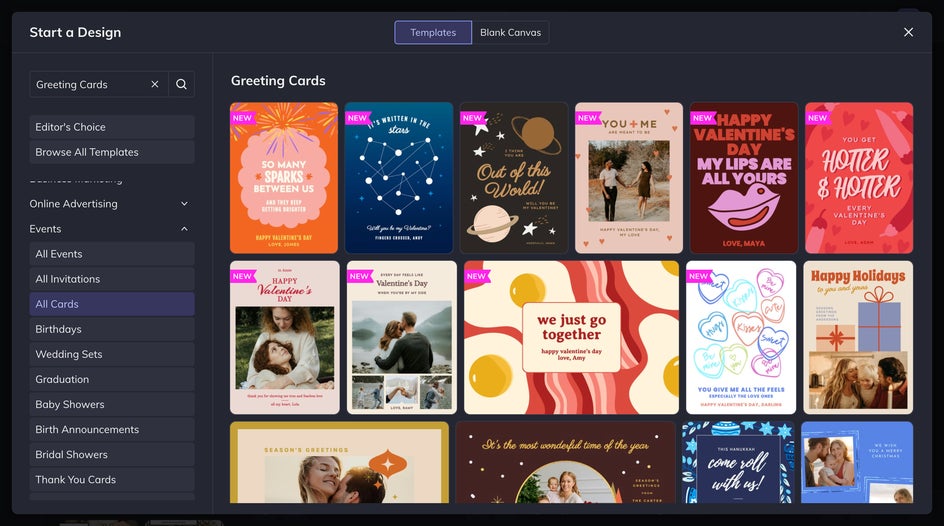944x526 pixels.
Task: Open the Most Wonderful Time of the Year template
Action: pos(565,462)
